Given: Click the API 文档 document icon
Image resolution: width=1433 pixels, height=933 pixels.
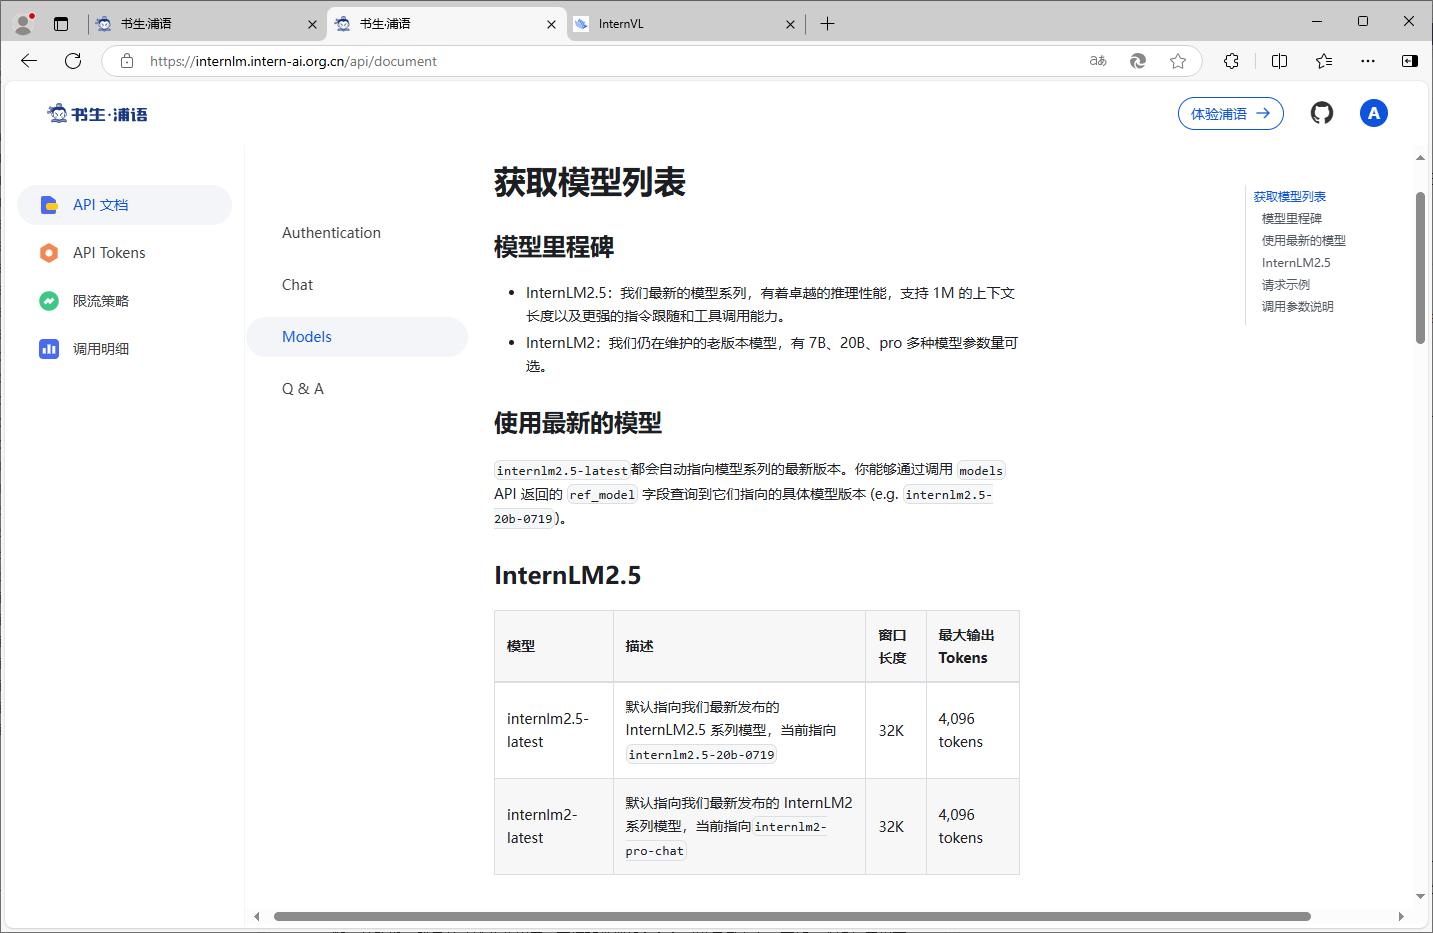Looking at the screenshot, I should (49, 205).
